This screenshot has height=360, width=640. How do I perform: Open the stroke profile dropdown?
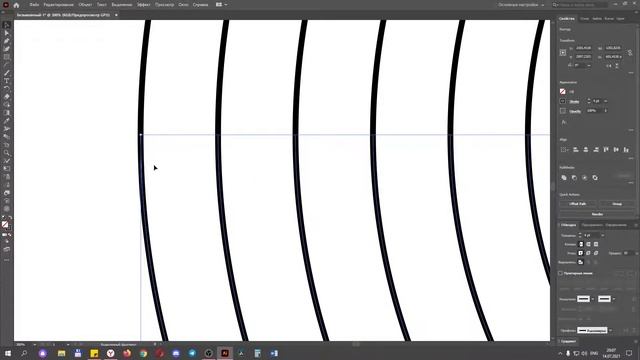(x=610, y=330)
